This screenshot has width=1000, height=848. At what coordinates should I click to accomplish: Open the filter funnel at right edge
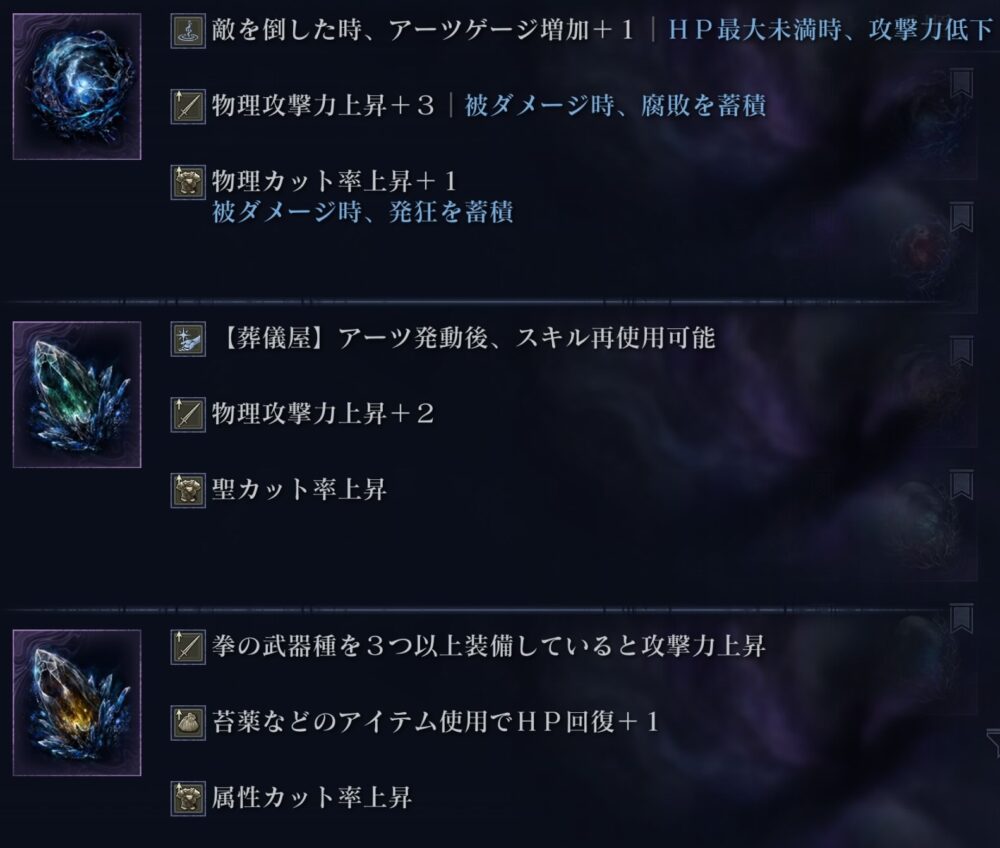(994, 742)
